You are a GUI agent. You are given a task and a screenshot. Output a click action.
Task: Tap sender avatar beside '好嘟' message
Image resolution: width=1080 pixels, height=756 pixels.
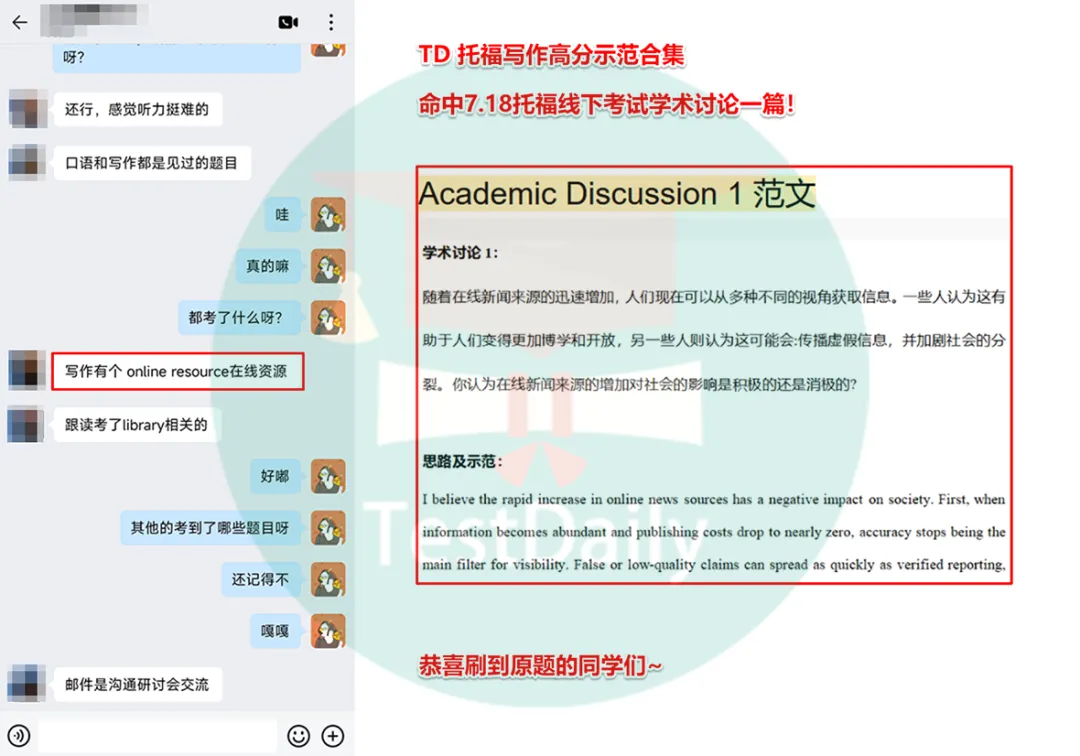(x=328, y=476)
